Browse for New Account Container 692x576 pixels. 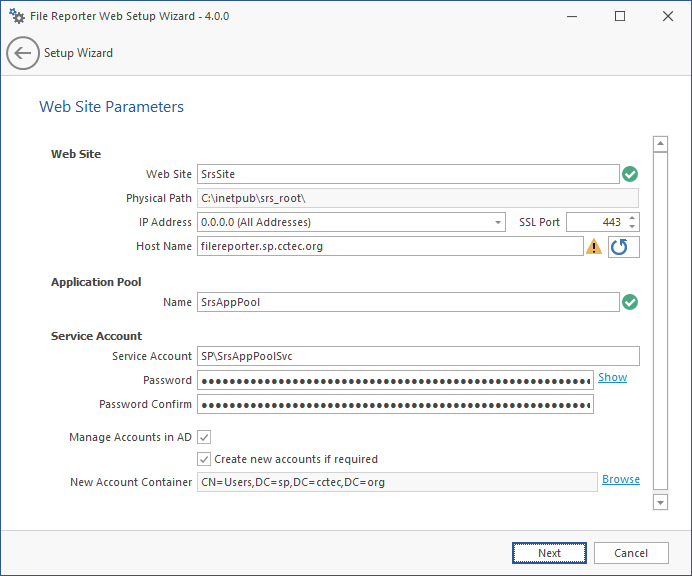pyautogui.click(x=620, y=479)
